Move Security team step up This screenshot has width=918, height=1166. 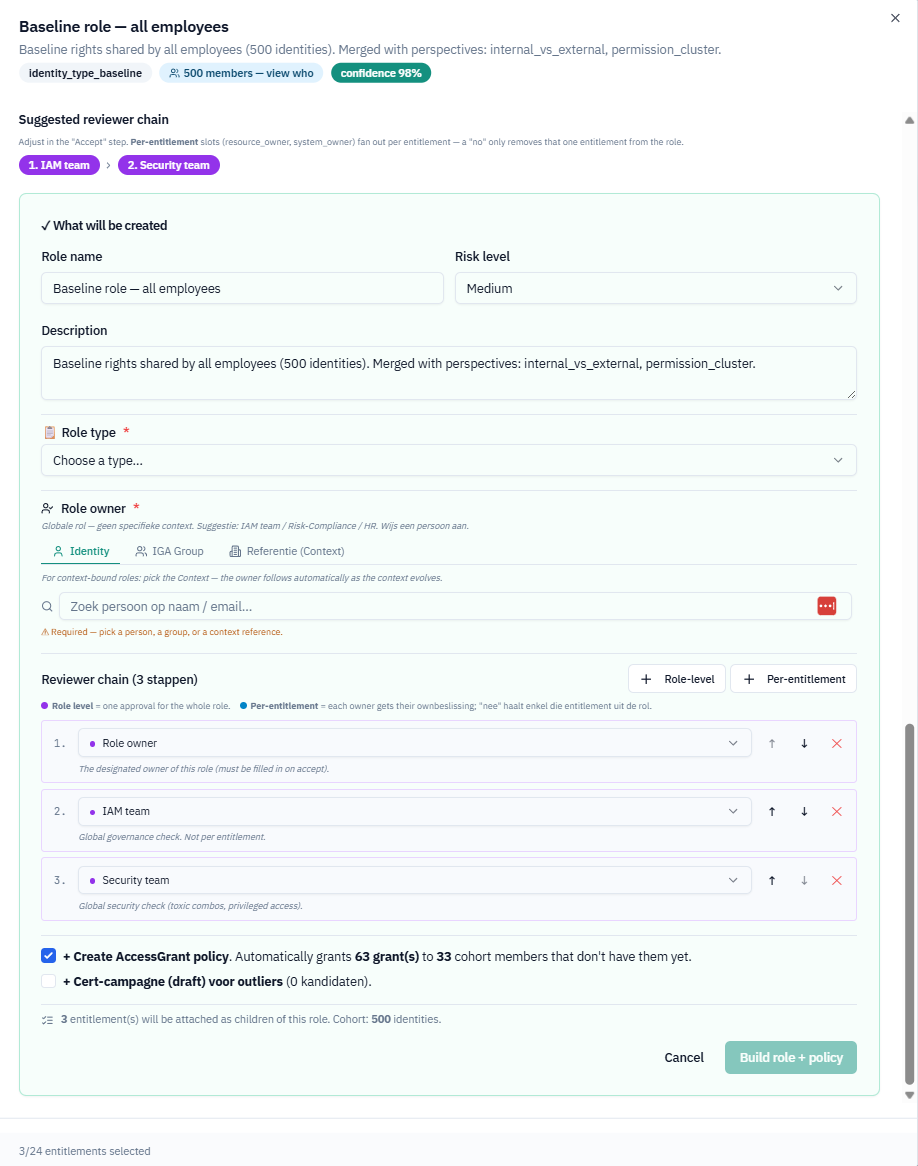[x=772, y=880]
